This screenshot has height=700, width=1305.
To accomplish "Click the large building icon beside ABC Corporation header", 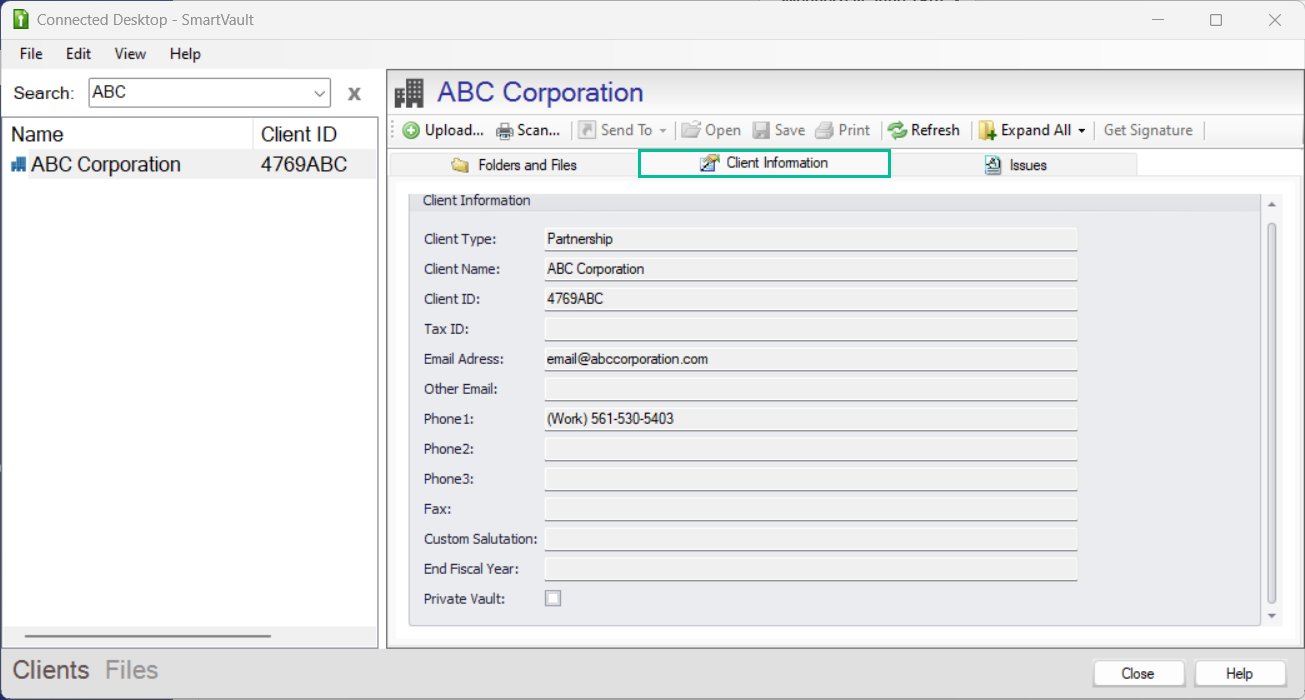I will pyautogui.click(x=409, y=93).
